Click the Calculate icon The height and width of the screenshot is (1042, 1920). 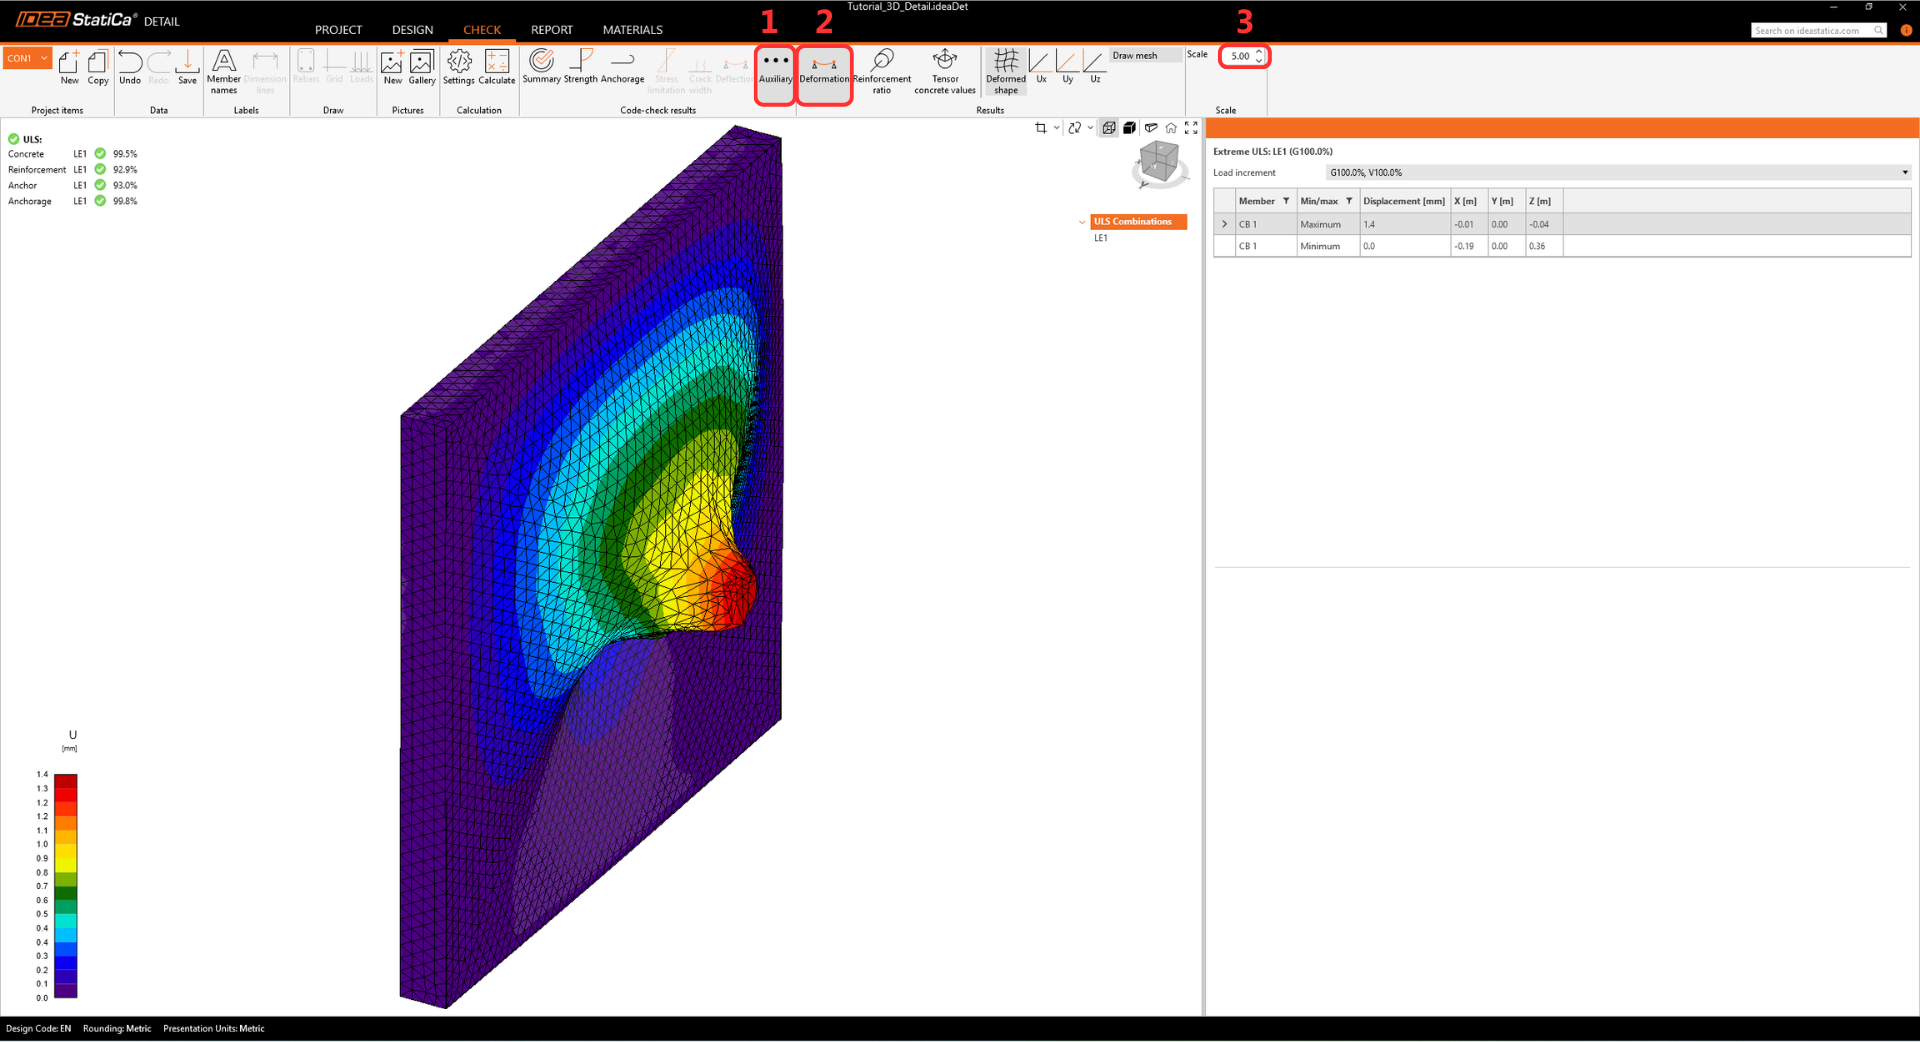(496, 67)
